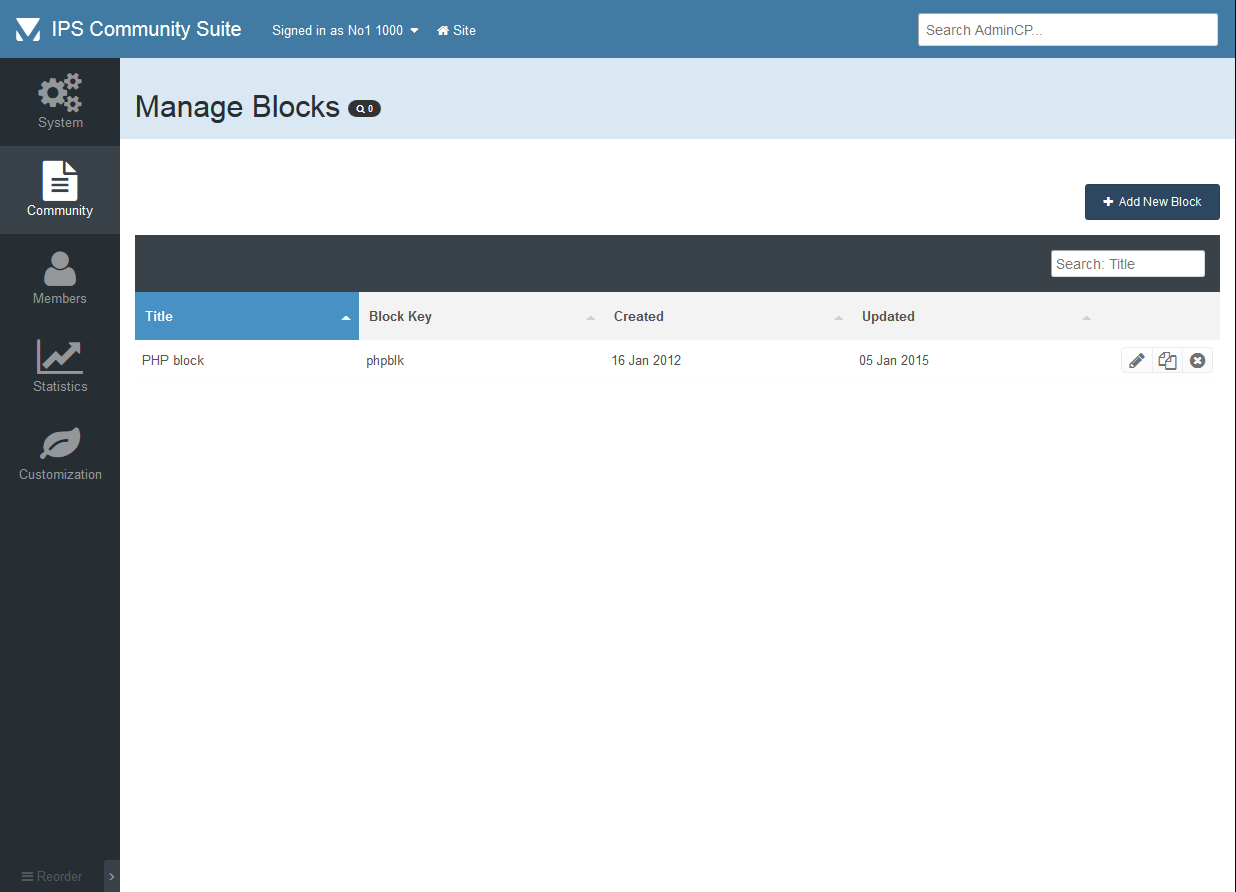Open the Statistics chart icon
This screenshot has height=892, width=1236.
(x=60, y=357)
